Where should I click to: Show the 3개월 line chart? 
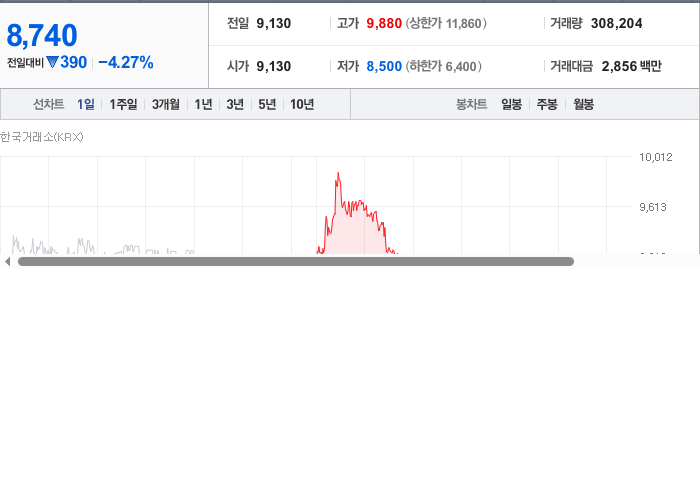[166, 104]
